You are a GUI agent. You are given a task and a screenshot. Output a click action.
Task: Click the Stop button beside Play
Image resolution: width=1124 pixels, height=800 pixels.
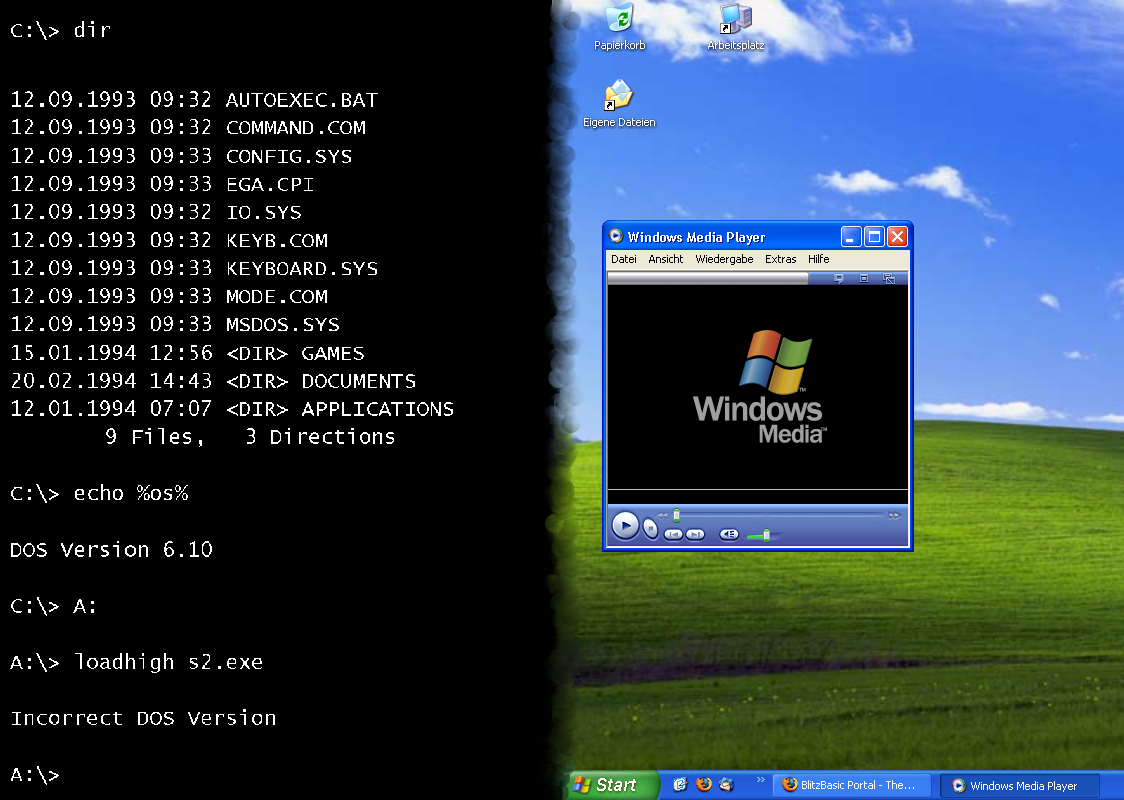[x=651, y=529]
